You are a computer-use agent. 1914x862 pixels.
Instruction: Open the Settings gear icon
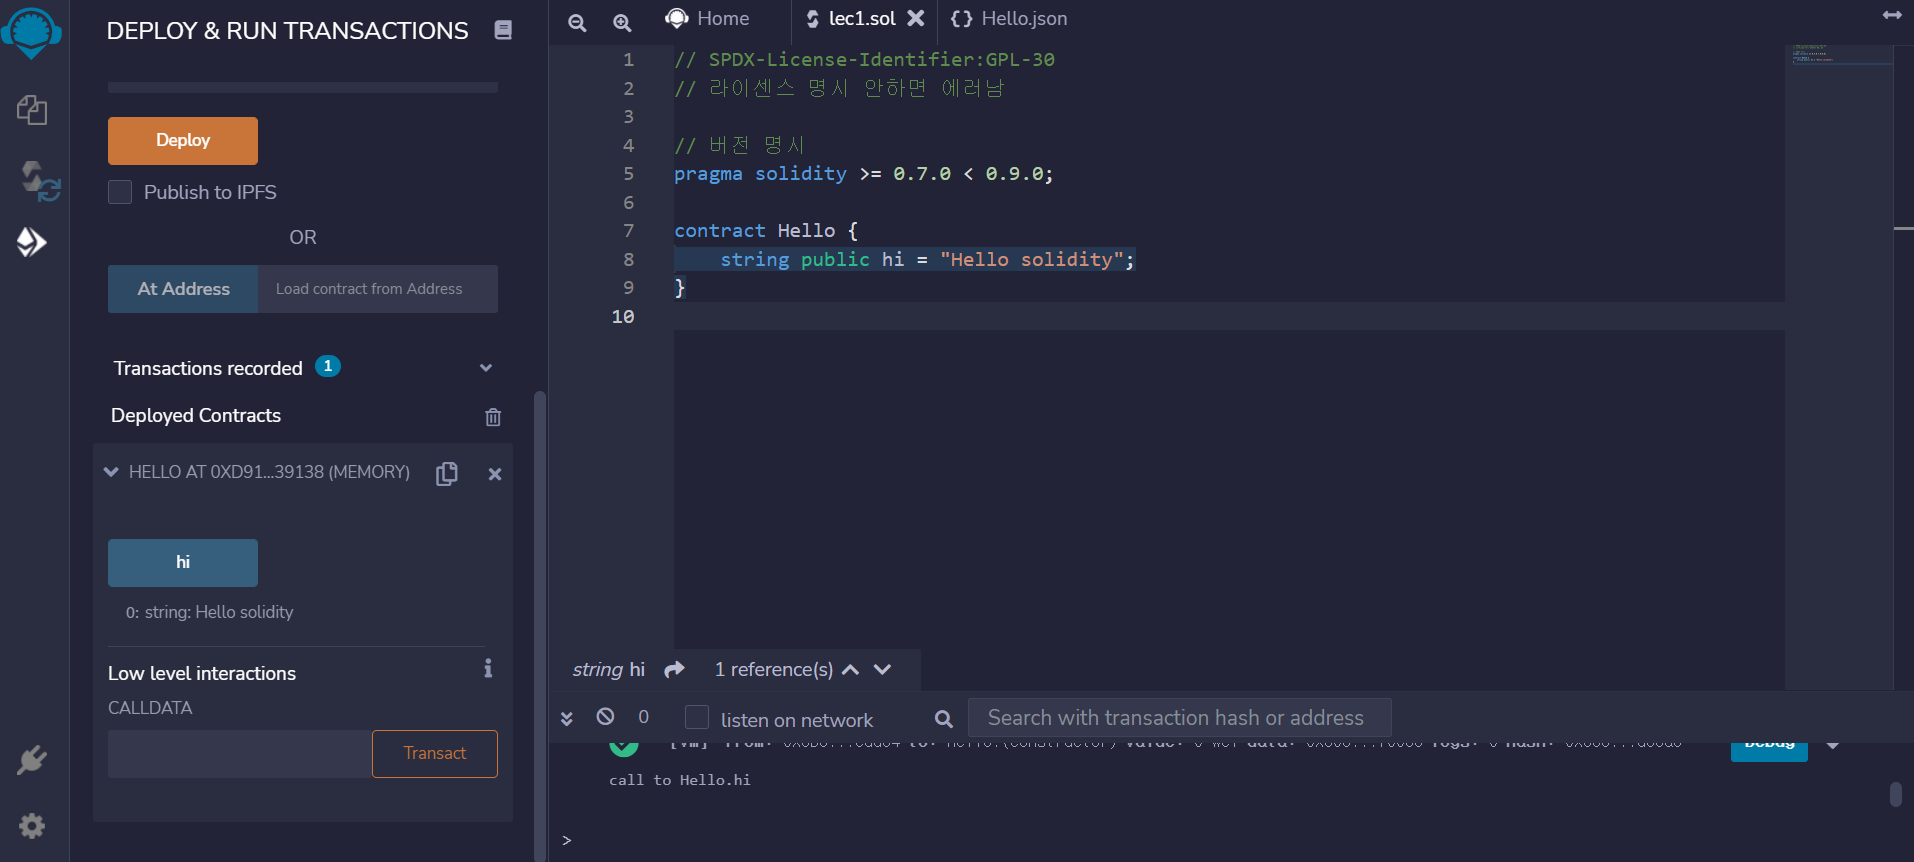pyautogui.click(x=32, y=826)
